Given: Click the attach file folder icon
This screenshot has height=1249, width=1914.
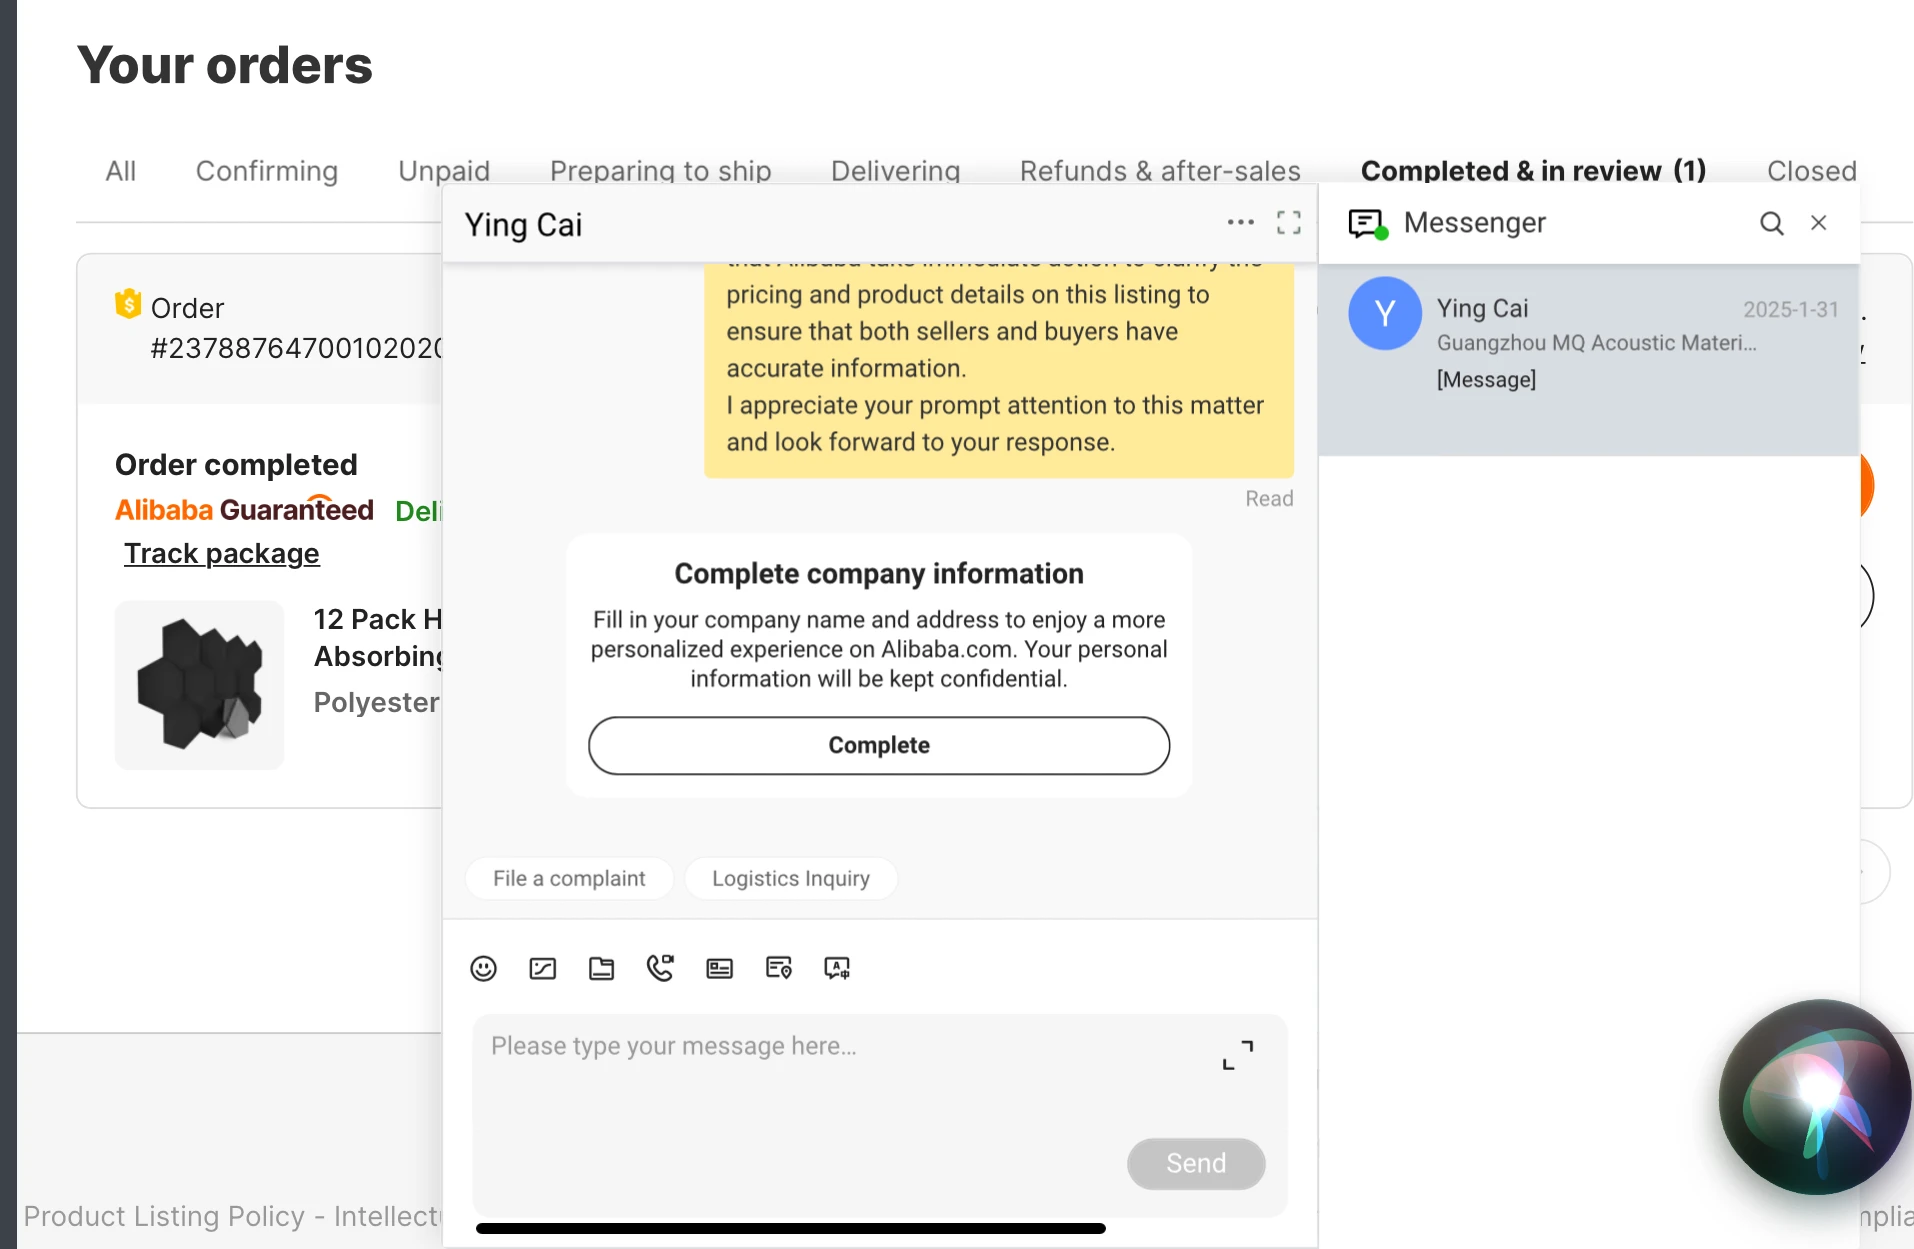Looking at the screenshot, I should [601, 968].
